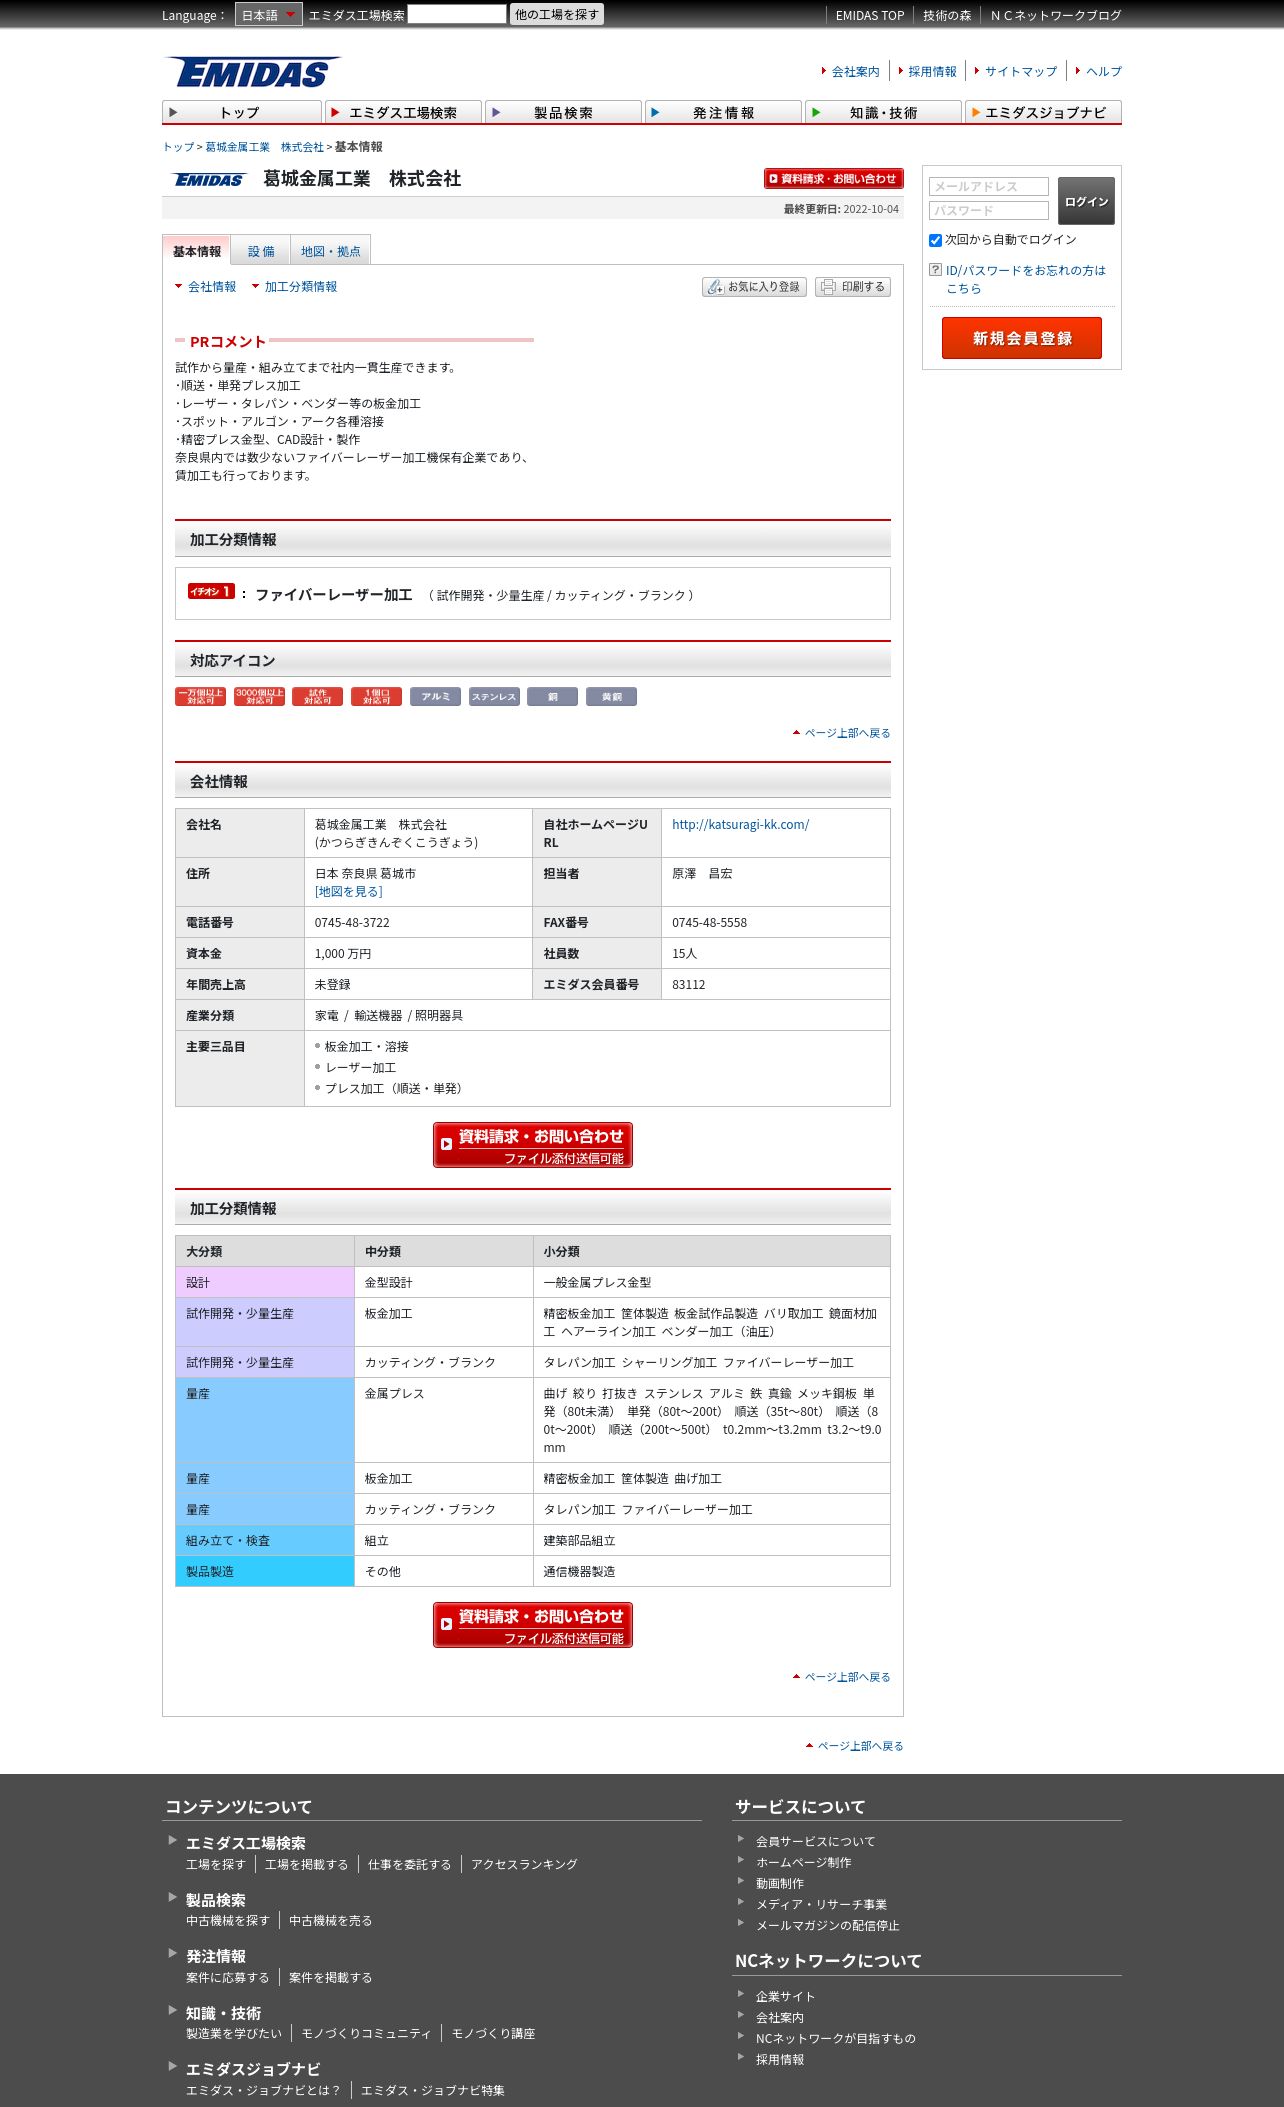The width and height of the screenshot is (1284, 2107).
Task: Click 葛城金属工業 株式会社 breadcrumb link
Action: (x=264, y=147)
